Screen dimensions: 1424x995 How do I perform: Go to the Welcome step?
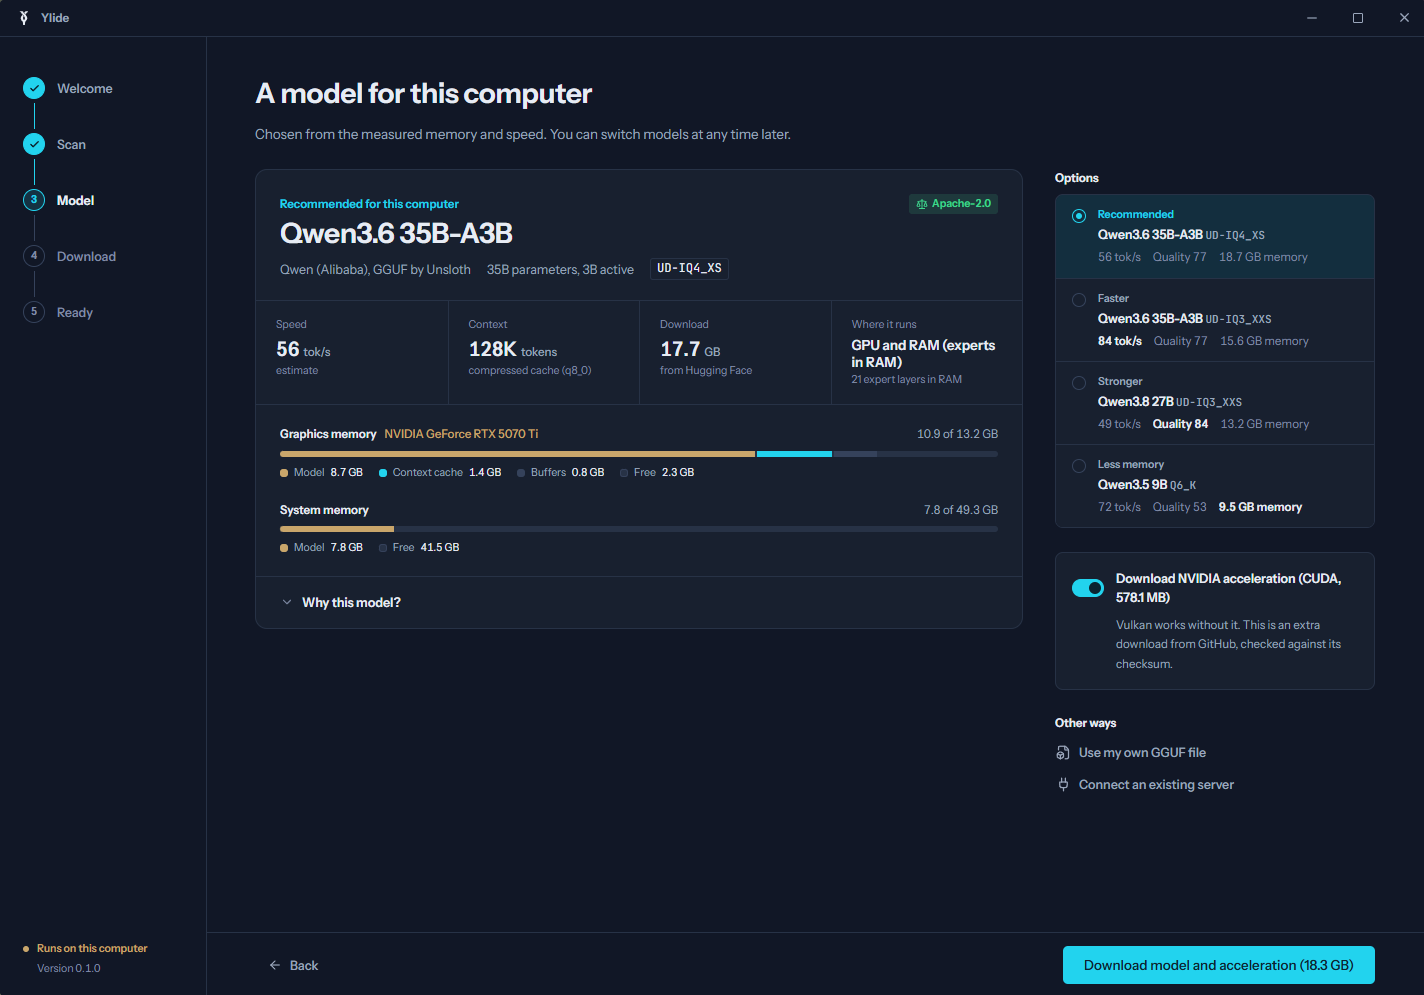point(85,88)
